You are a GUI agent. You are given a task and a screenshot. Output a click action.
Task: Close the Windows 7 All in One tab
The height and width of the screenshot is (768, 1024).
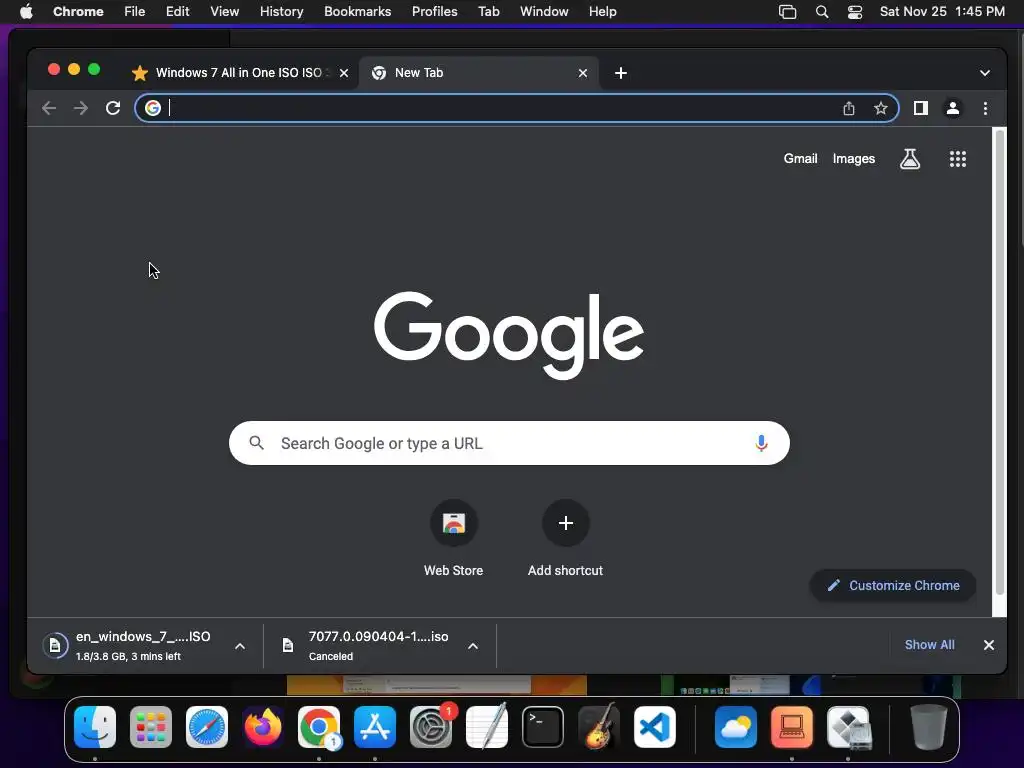click(x=344, y=73)
